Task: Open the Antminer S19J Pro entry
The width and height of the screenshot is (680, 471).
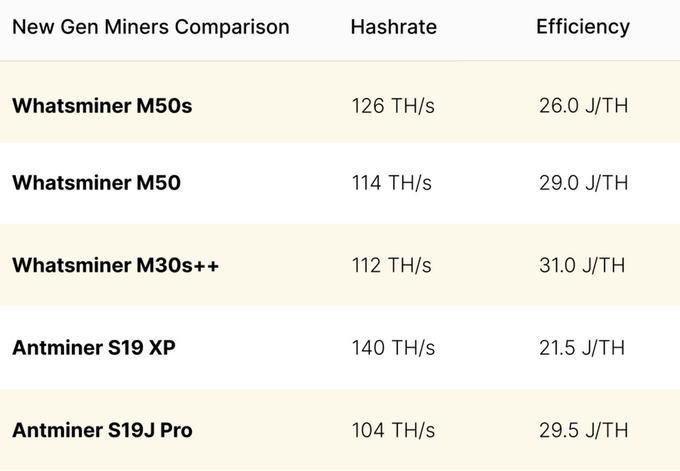Action: click(102, 430)
